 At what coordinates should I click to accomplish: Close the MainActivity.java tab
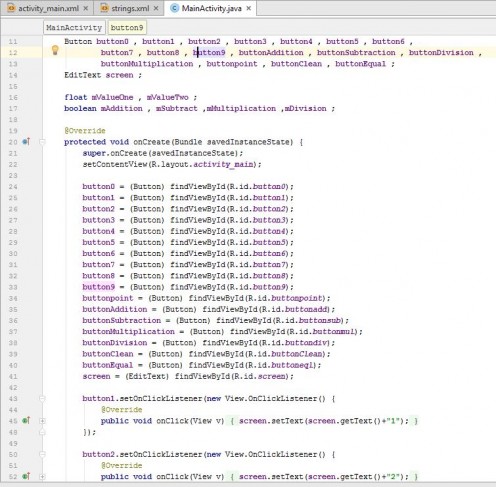(x=249, y=9)
